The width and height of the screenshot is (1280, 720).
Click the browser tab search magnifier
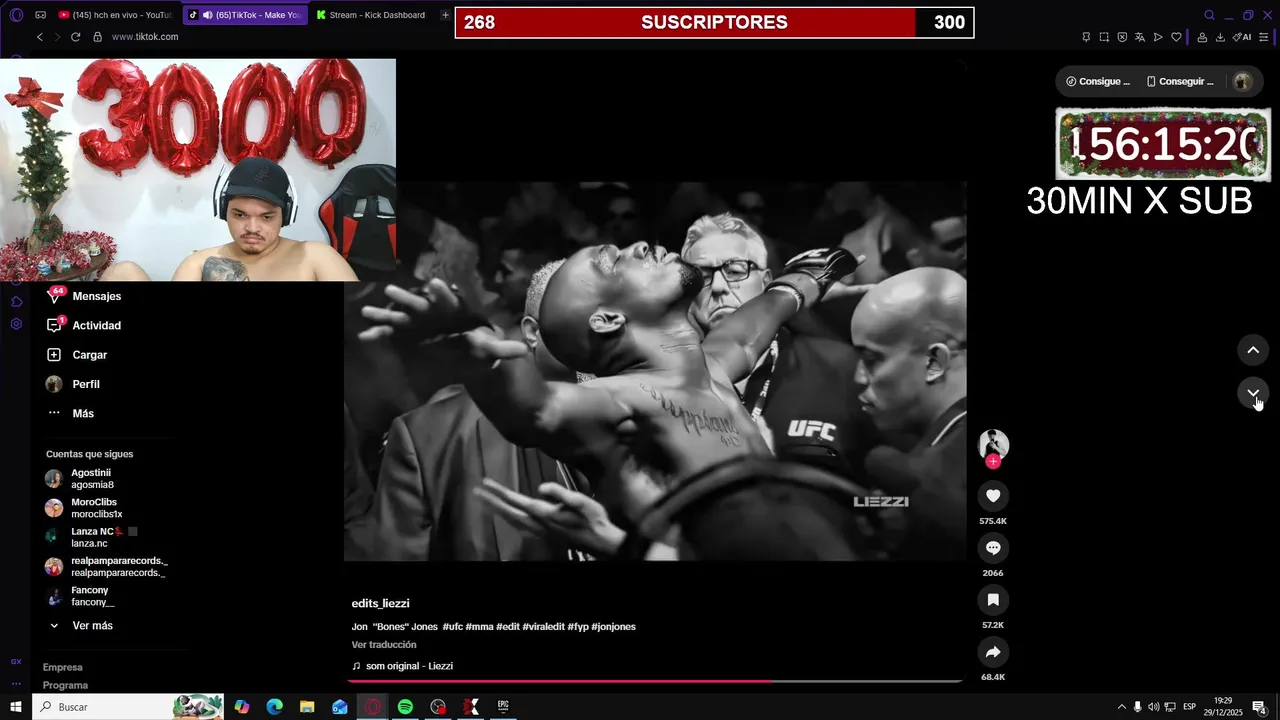coord(1209,15)
